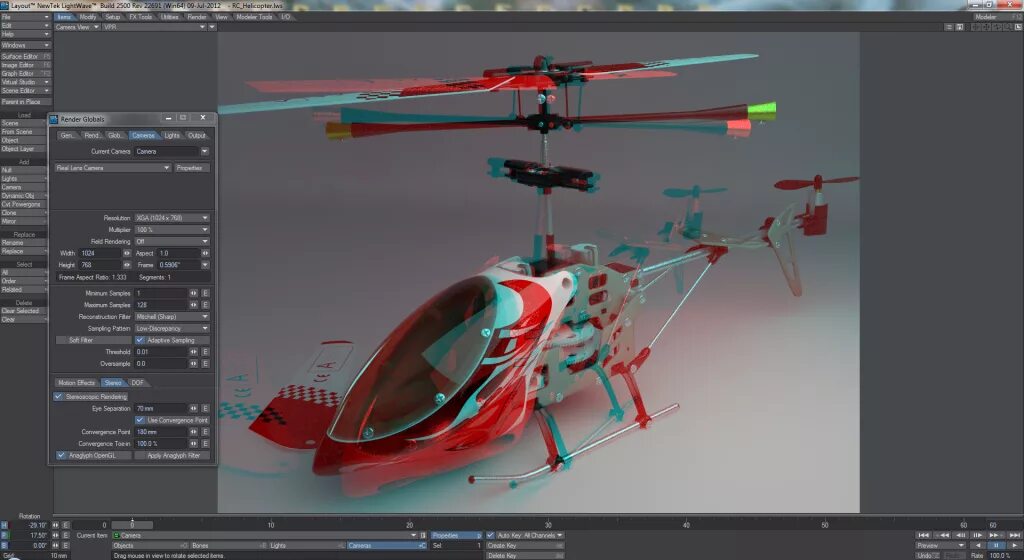
Task: Enable the Soft Filter toggle
Action: pos(94,340)
